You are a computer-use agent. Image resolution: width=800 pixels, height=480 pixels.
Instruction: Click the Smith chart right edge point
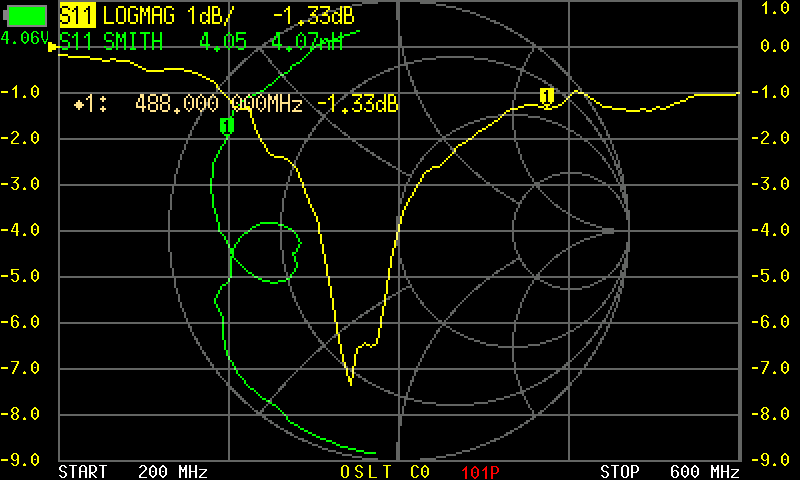click(x=629, y=231)
